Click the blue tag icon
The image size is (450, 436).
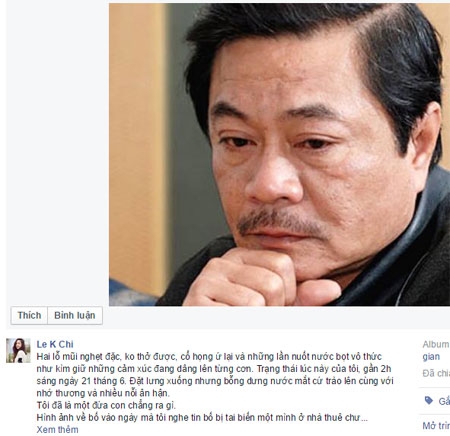coord(429,401)
